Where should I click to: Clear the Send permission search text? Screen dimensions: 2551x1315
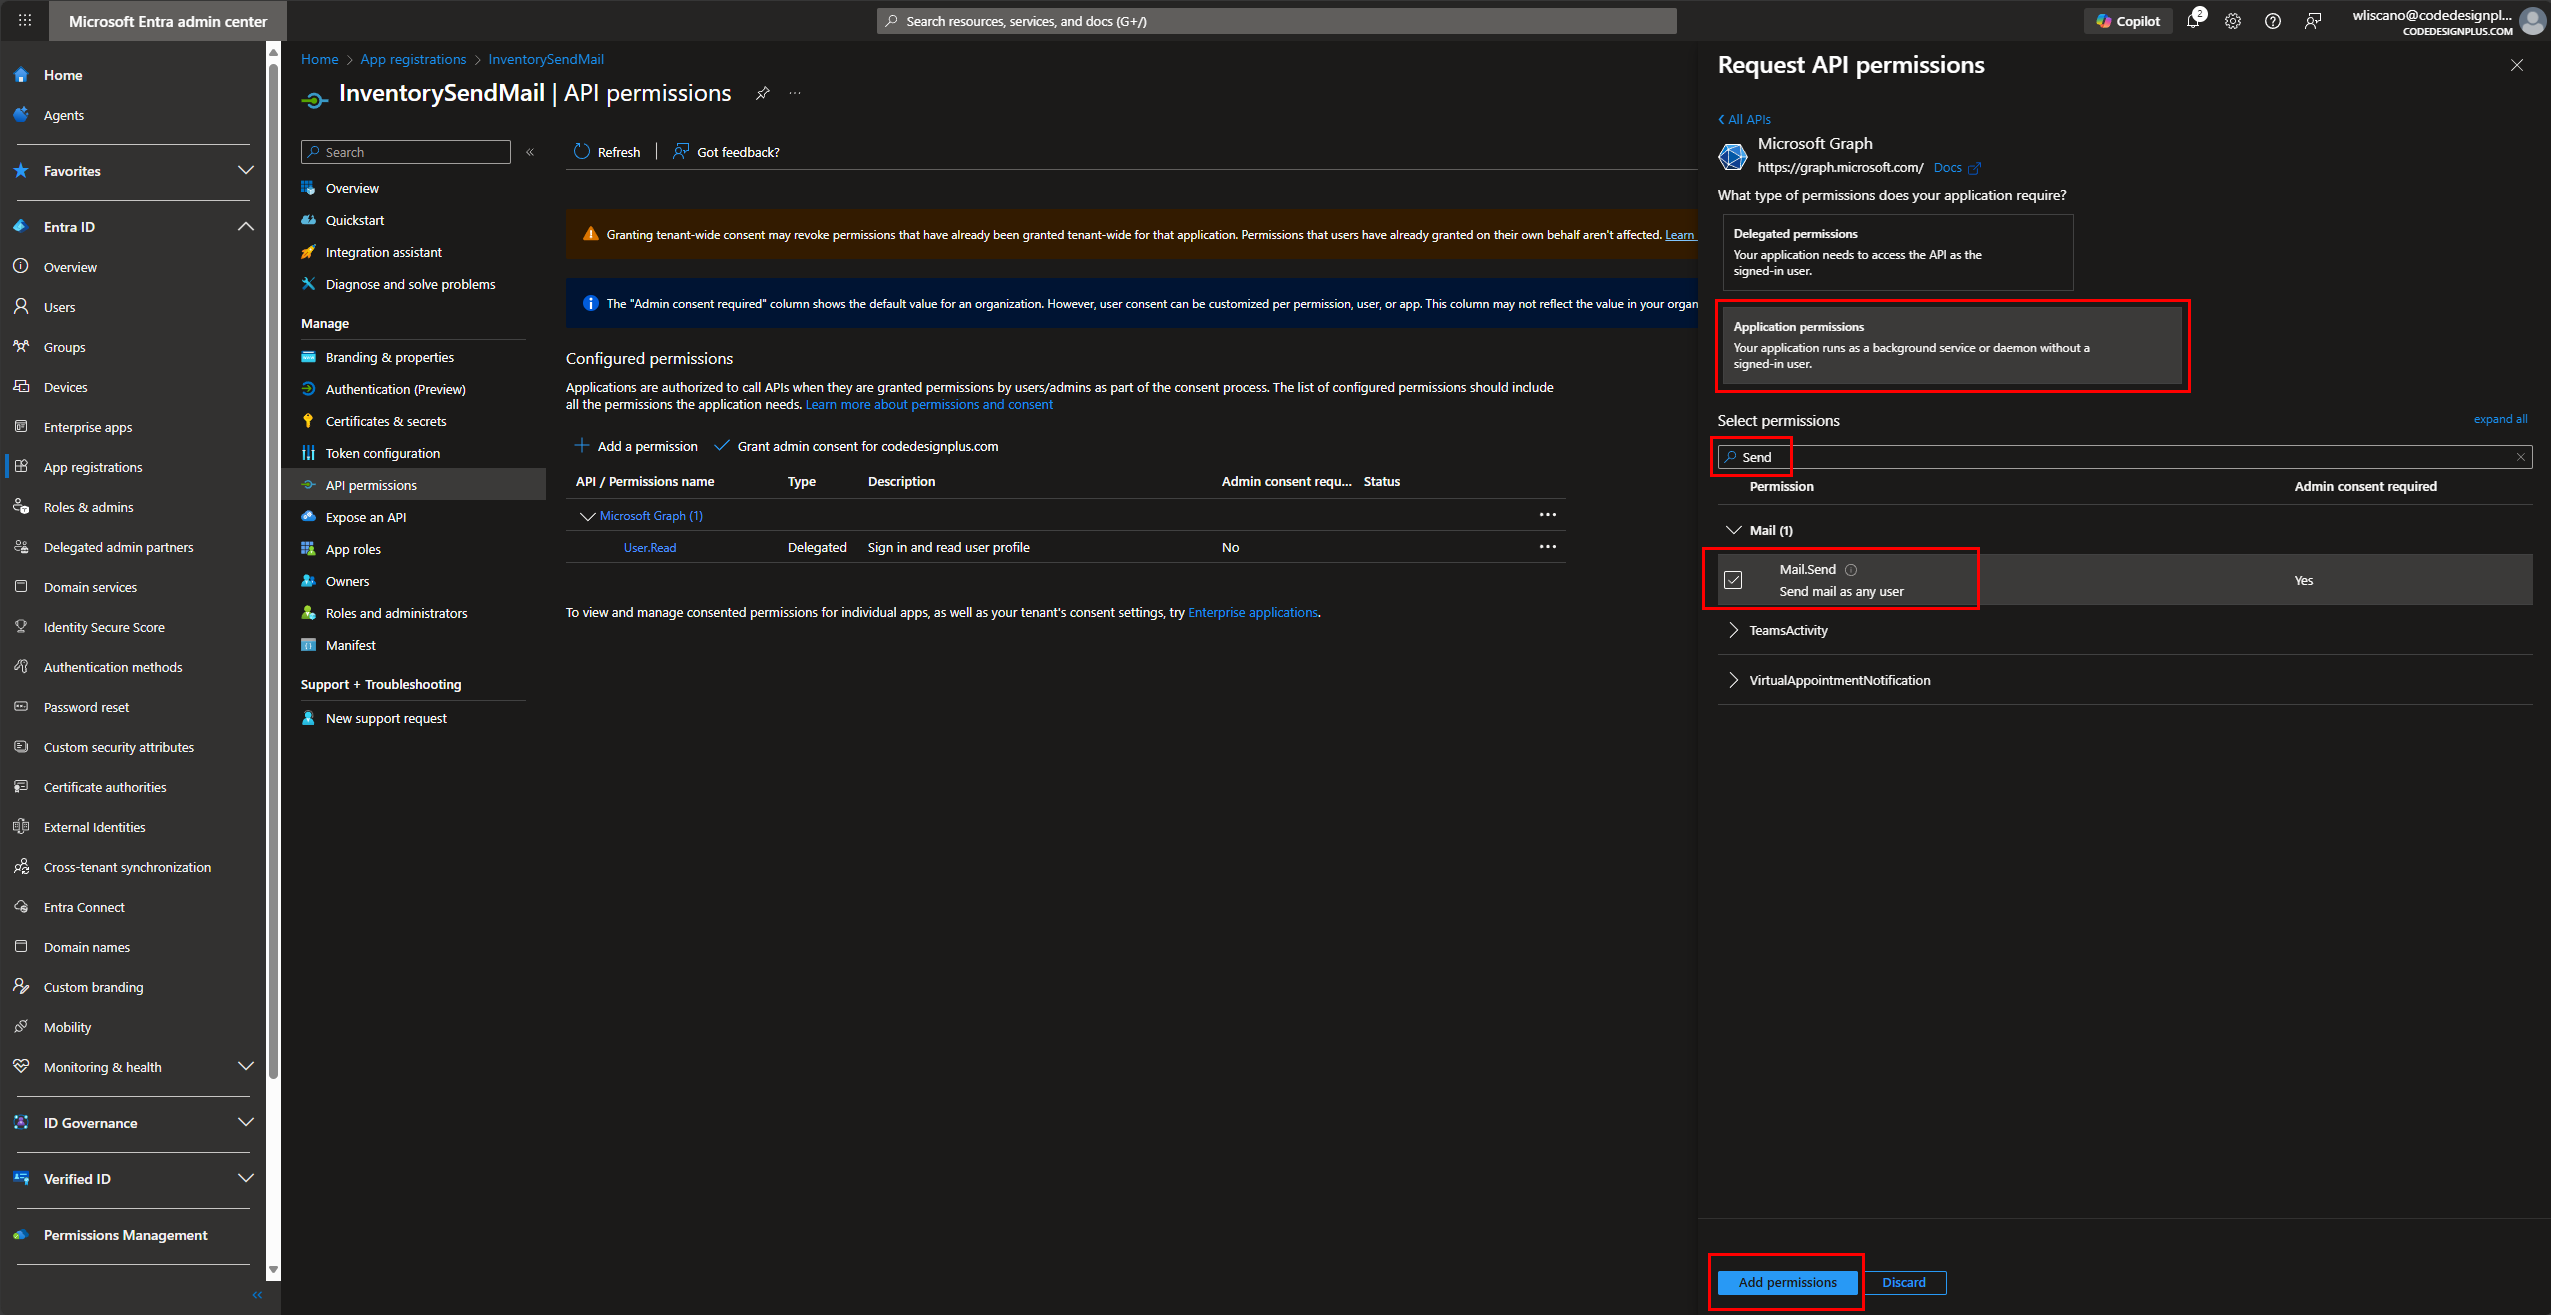click(x=2521, y=457)
